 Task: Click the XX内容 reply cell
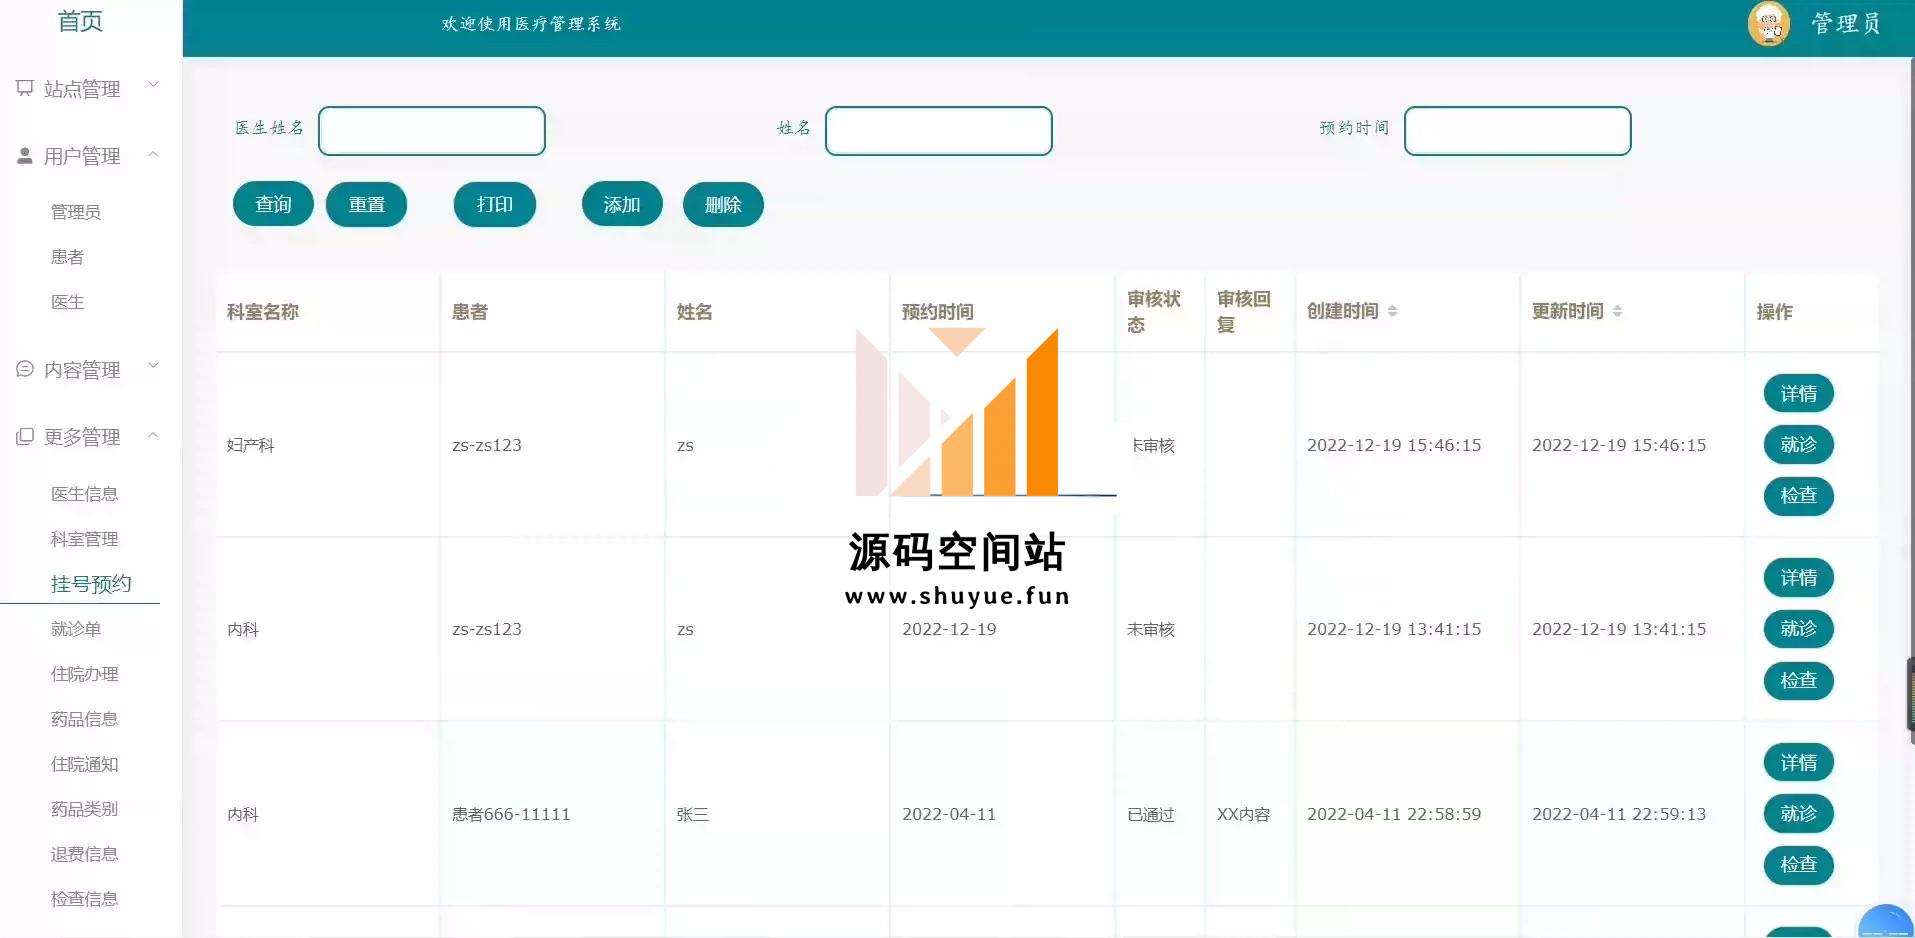1244,814
